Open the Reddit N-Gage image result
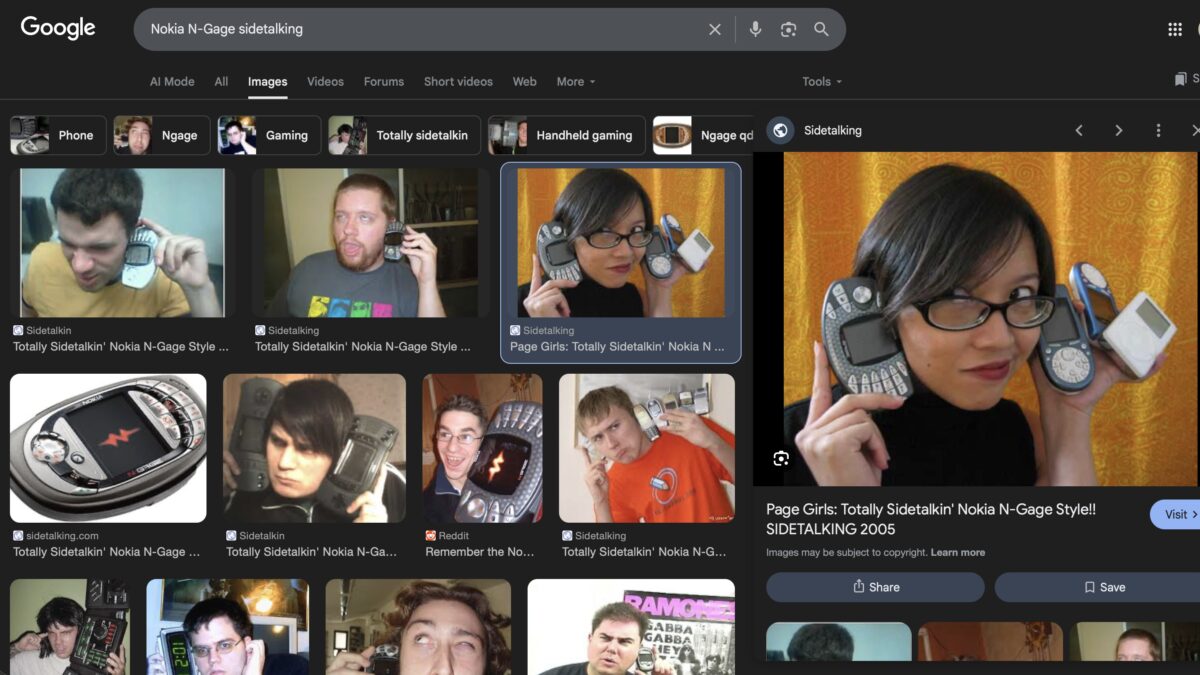The image size is (1200, 675). point(482,448)
